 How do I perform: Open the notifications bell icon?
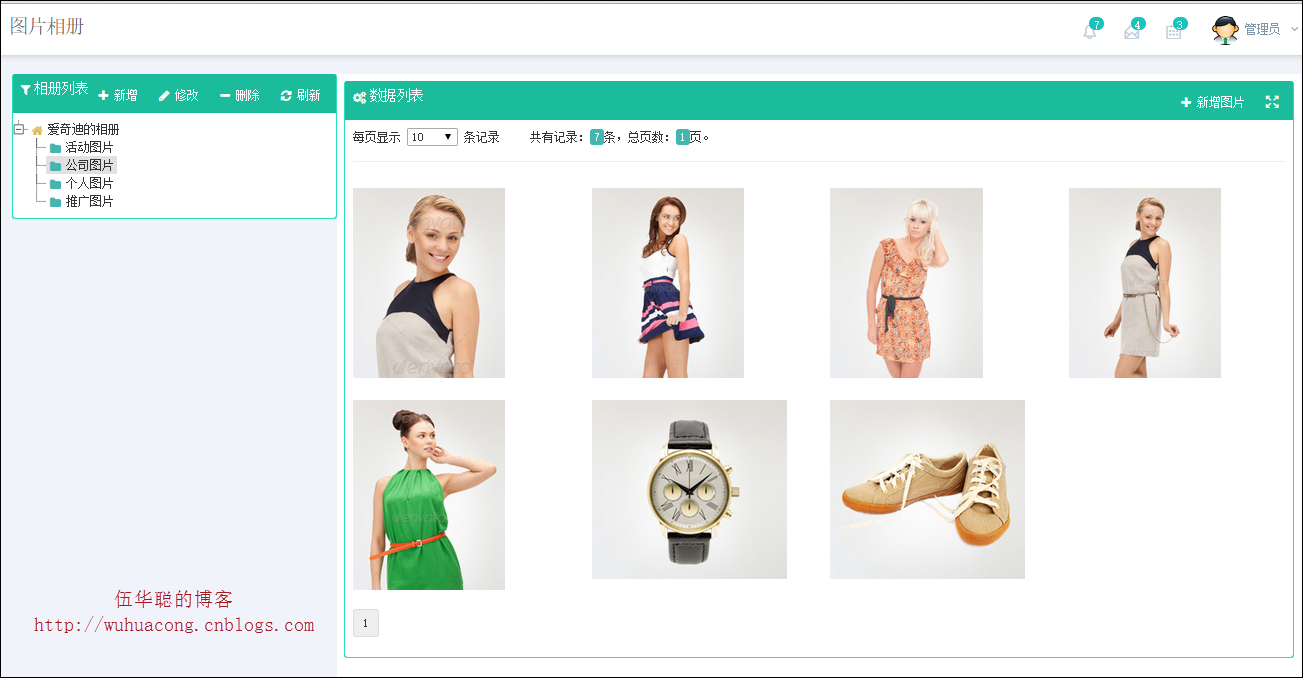pos(1090,31)
